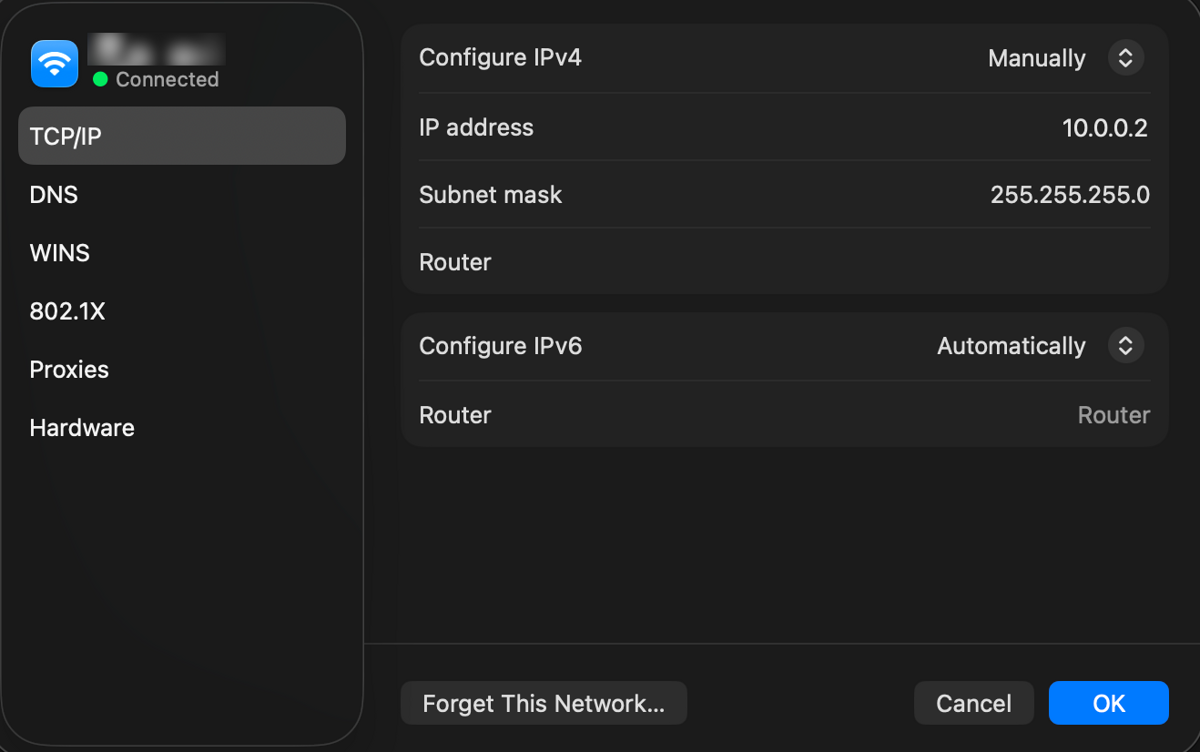
Task: Click the IP address field 10.0.0.2
Action: click(x=1105, y=128)
